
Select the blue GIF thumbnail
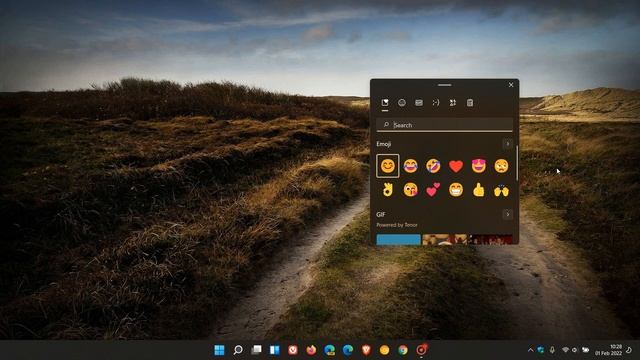[398, 239]
